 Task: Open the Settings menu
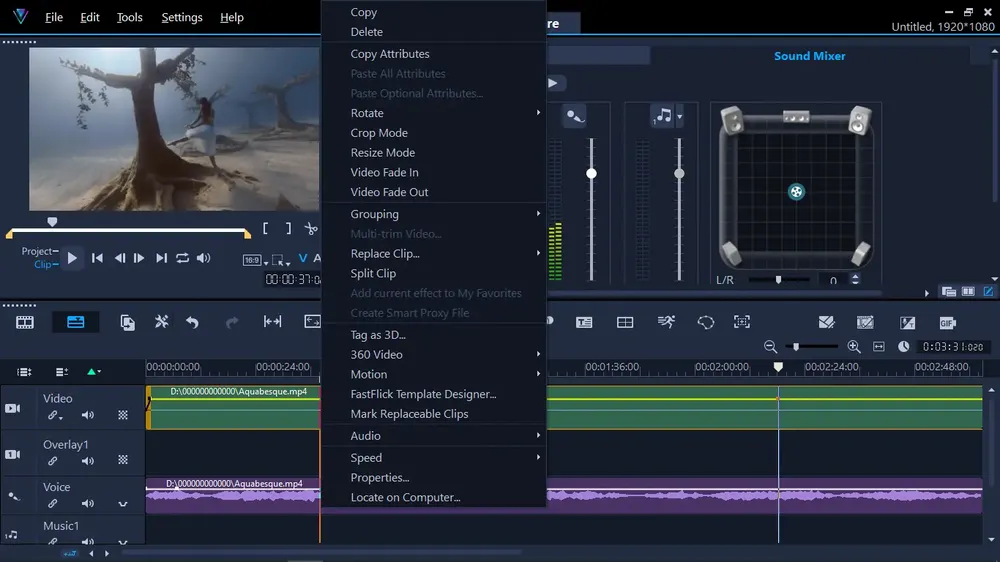point(182,17)
